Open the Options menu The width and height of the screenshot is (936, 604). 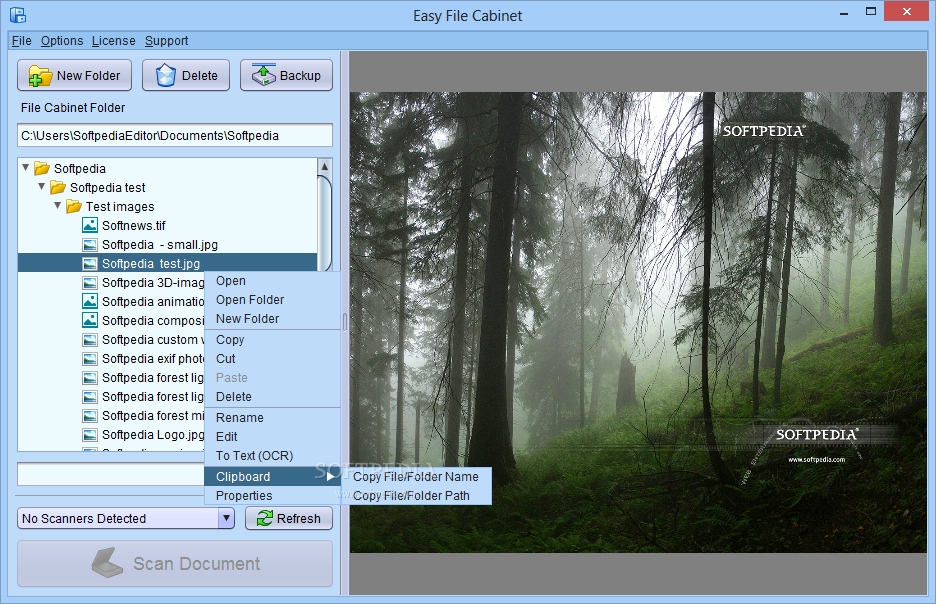tap(62, 41)
